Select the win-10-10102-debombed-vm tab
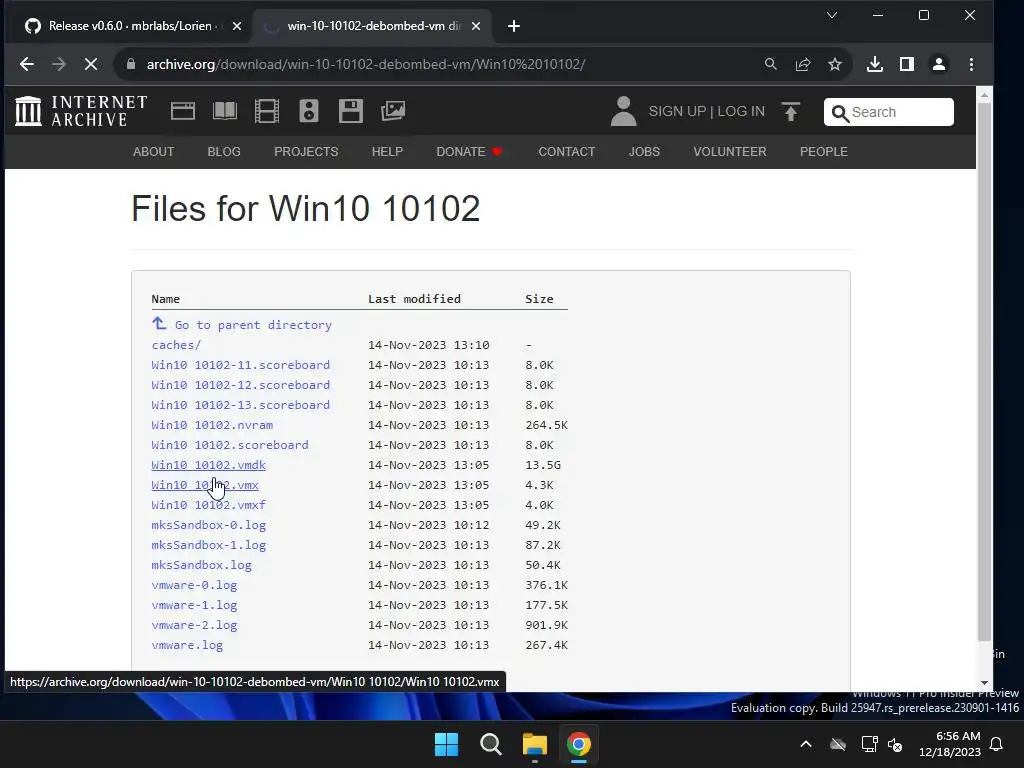Viewport: 1024px width, 768px height. 371,26
